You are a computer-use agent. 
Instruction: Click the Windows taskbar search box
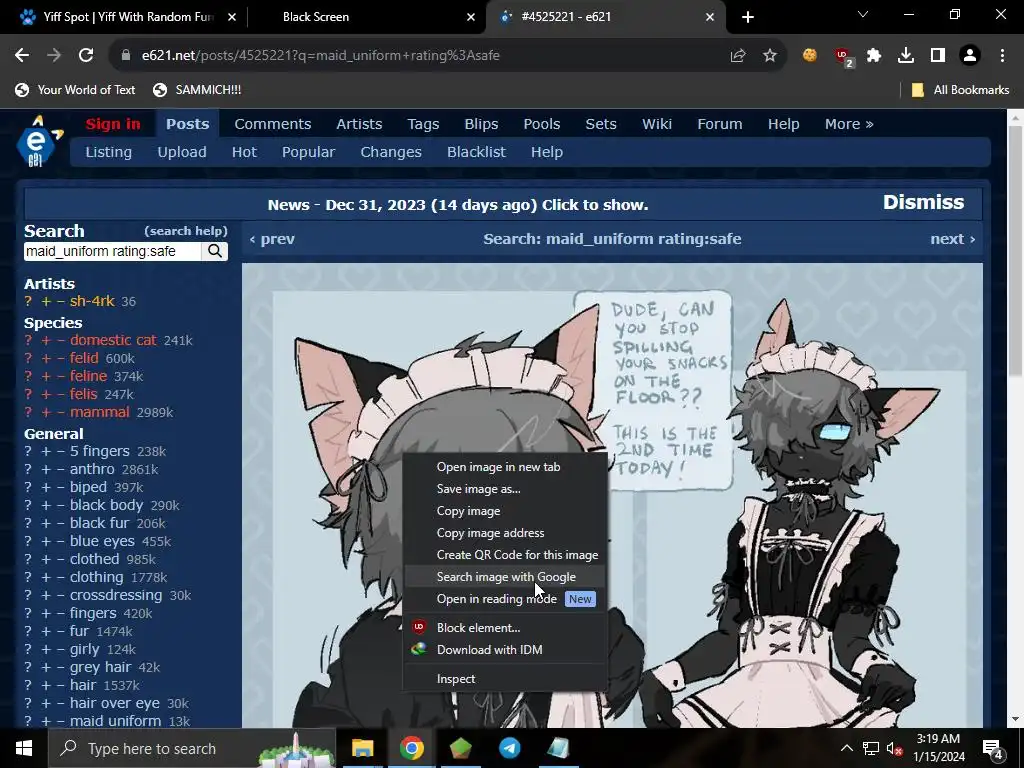point(192,748)
